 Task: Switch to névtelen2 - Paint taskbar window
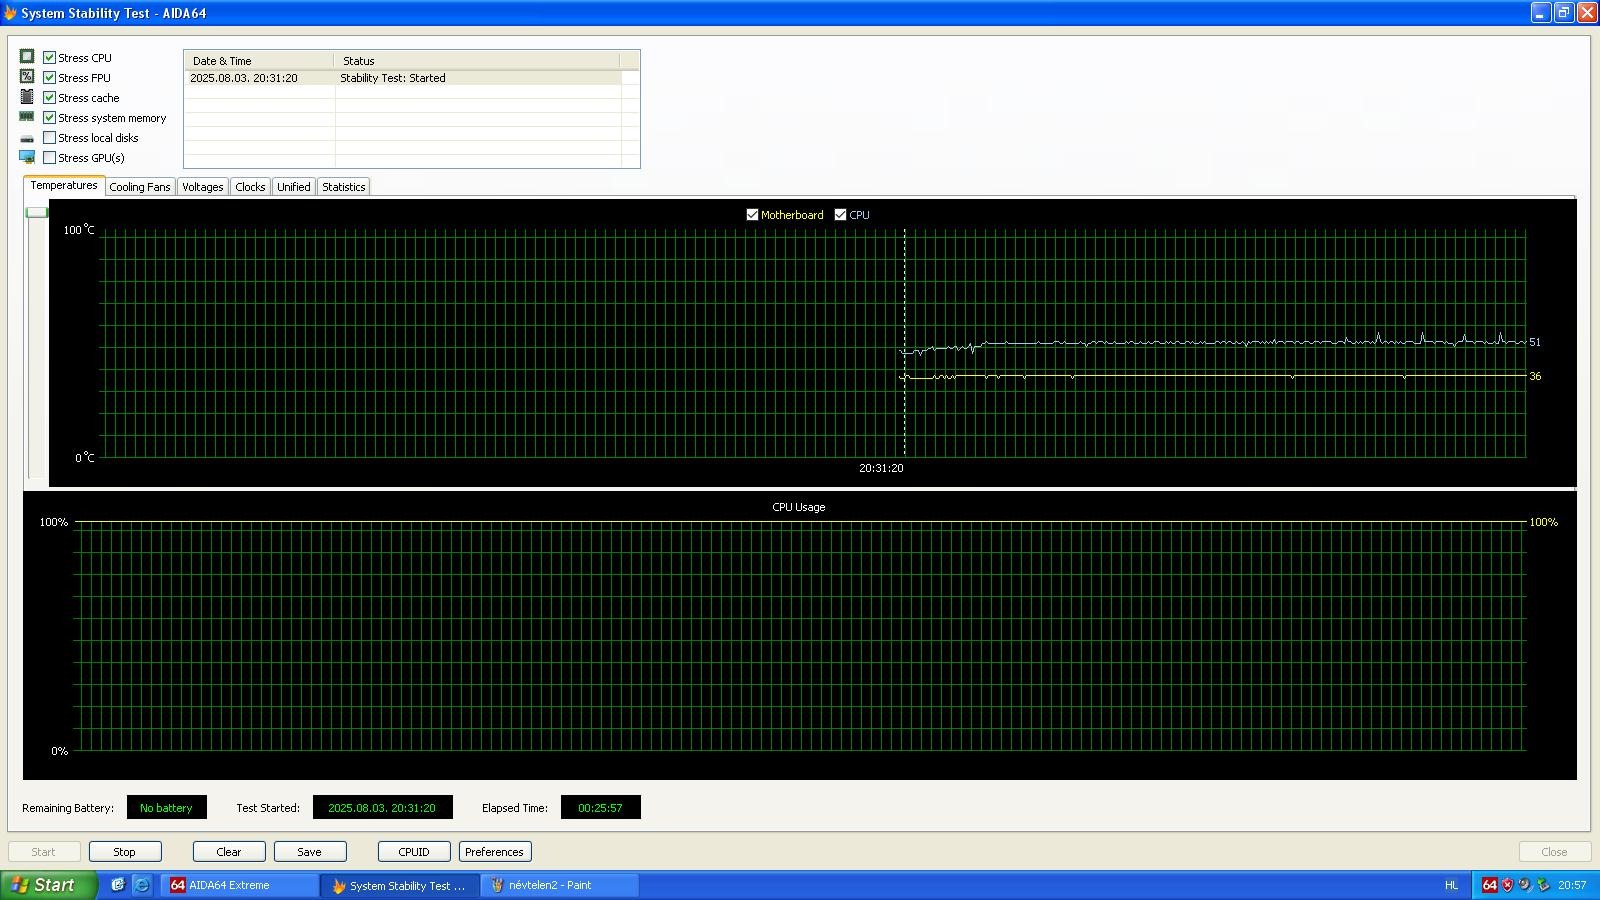coord(560,885)
